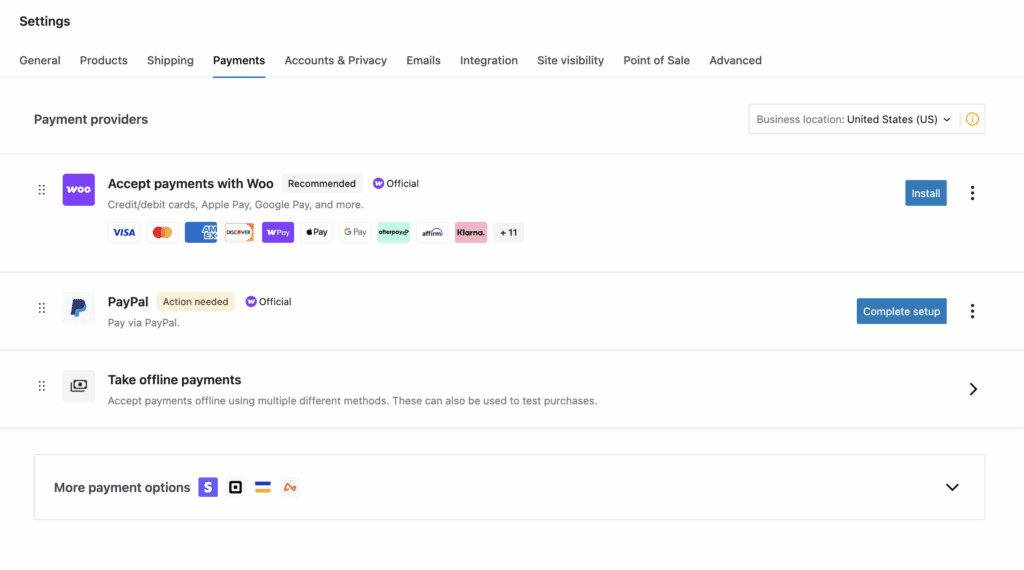Click the Payment providers heading
This screenshot has width=1024, height=570.
(x=91, y=119)
